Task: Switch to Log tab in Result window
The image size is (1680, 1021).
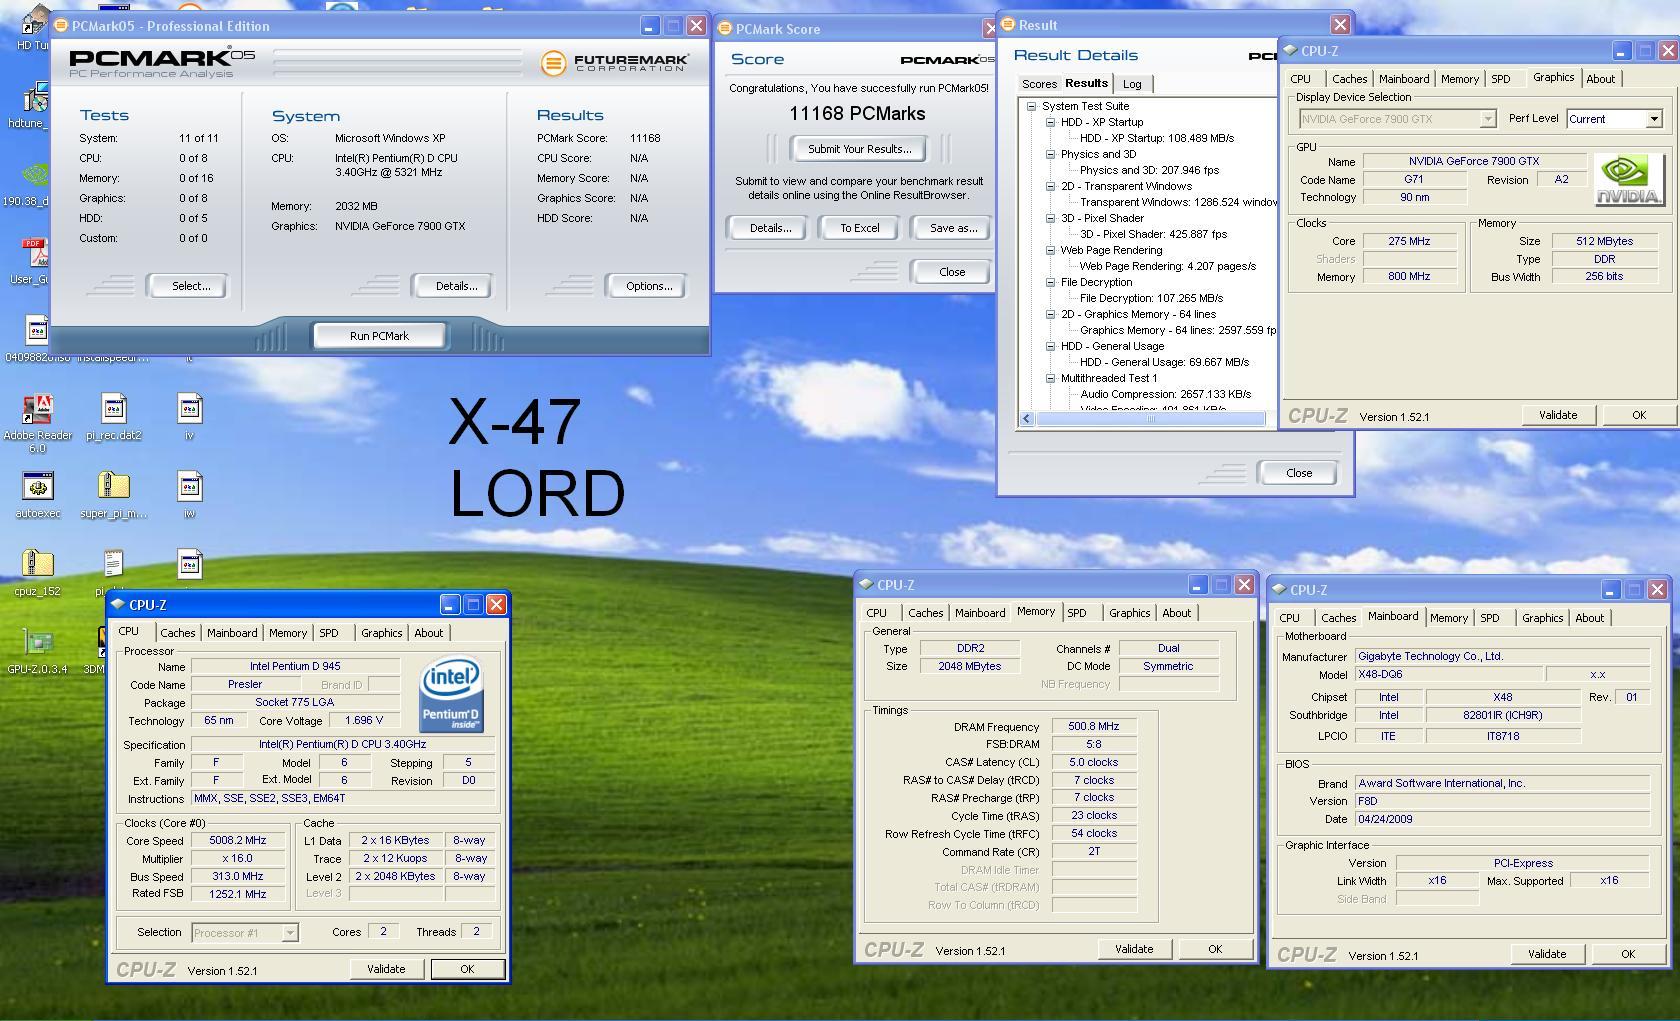Action: point(1132,84)
